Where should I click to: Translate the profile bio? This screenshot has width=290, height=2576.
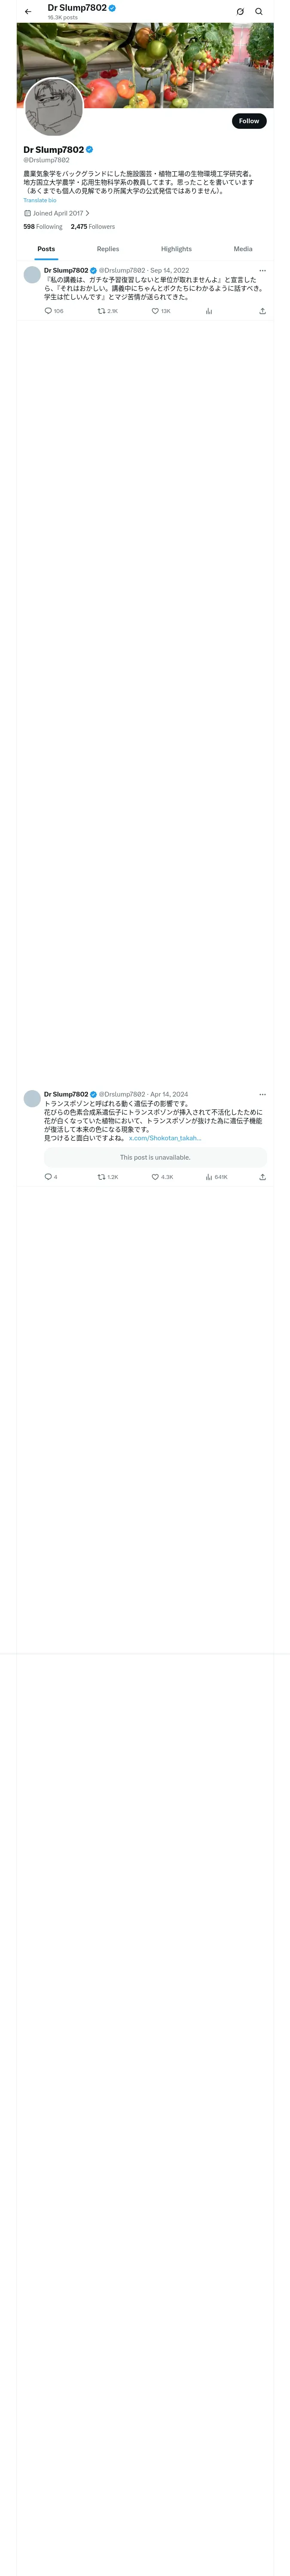coord(40,200)
